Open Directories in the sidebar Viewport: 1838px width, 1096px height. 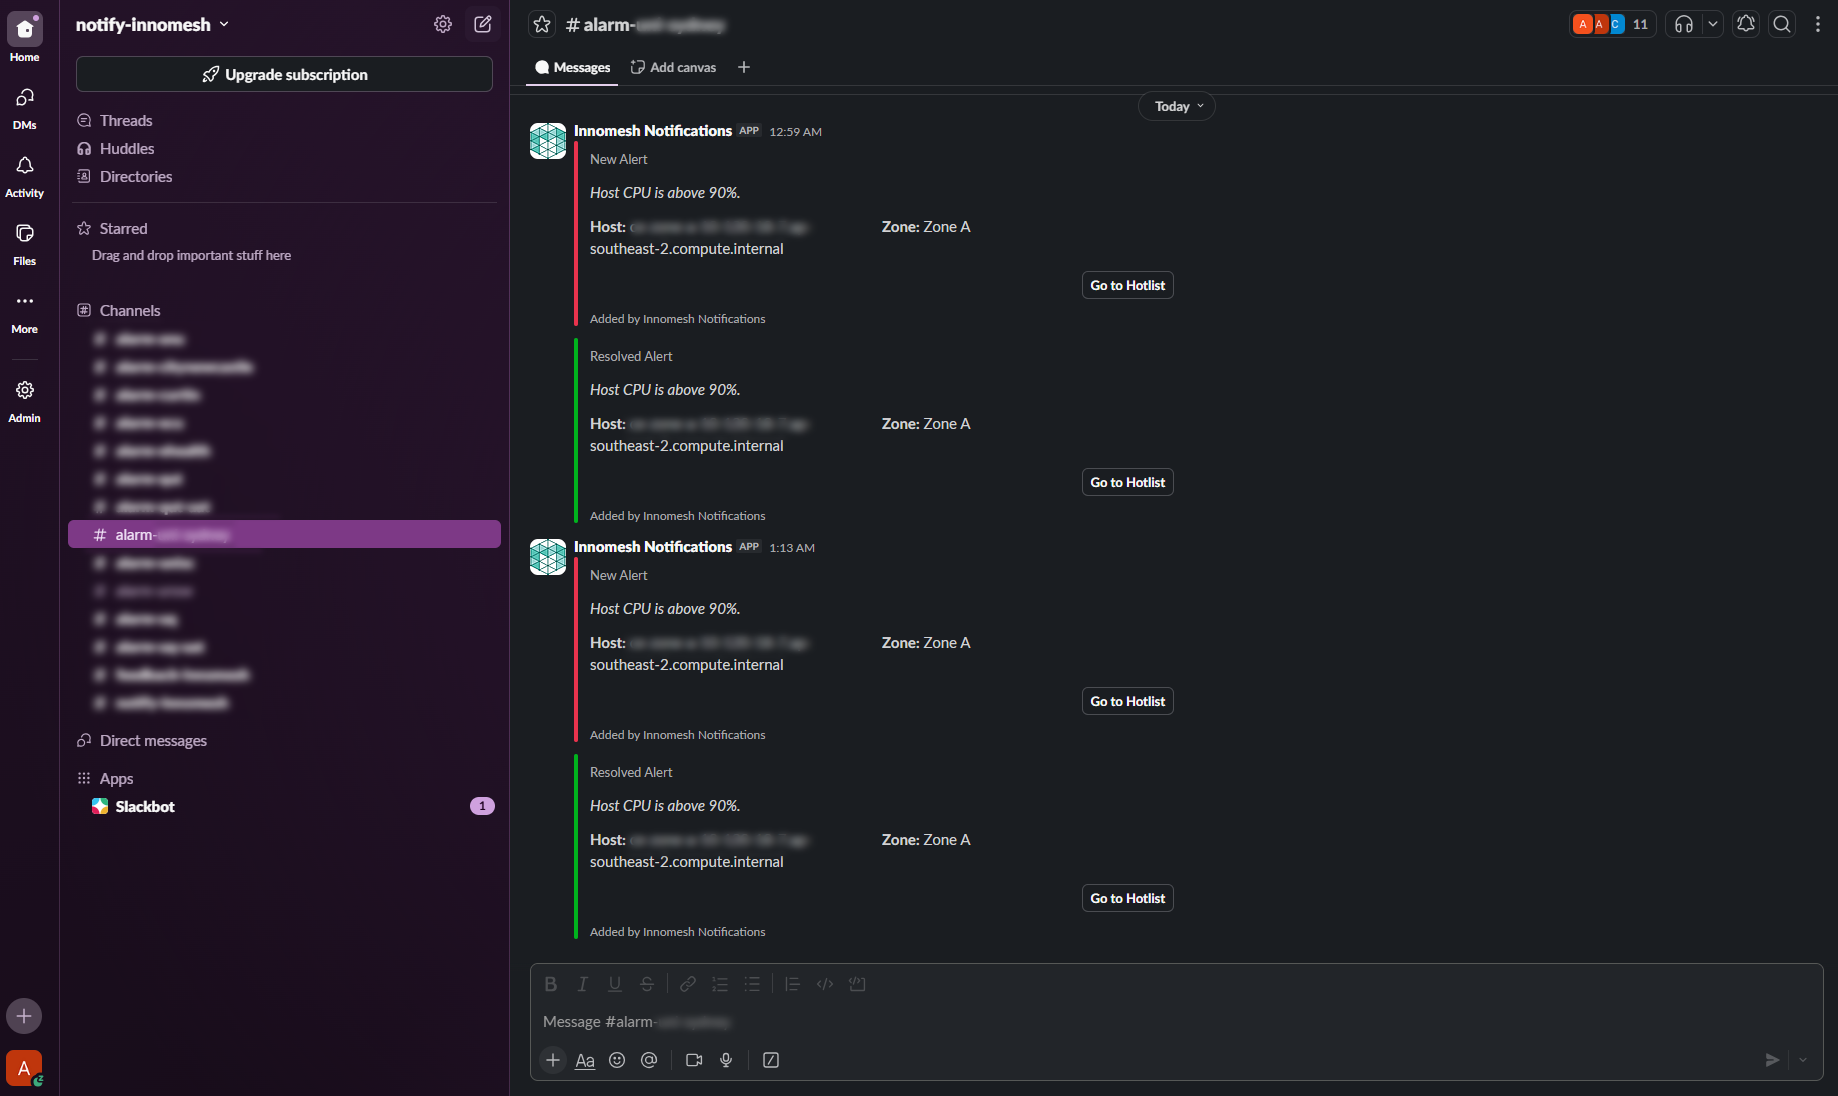click(135, 176)
